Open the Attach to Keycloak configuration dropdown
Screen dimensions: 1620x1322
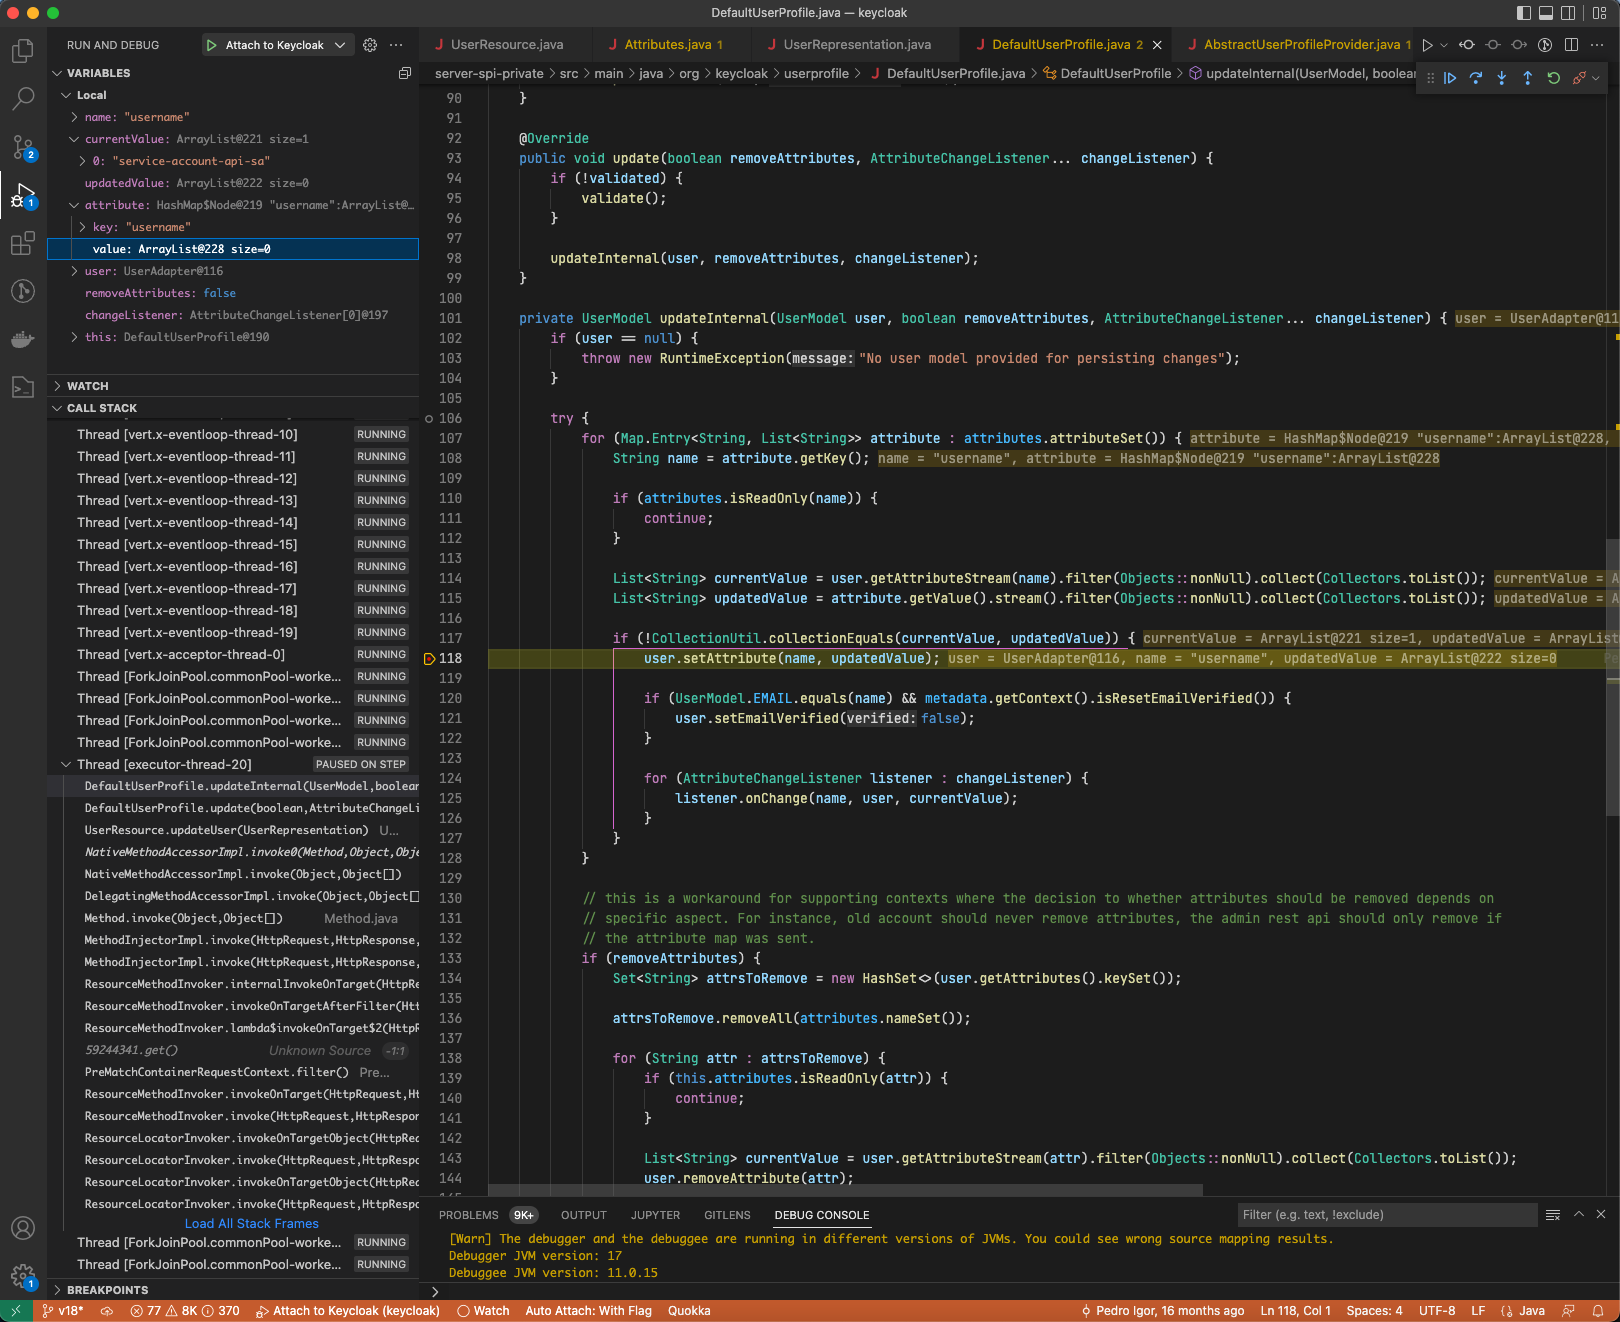pos(340,45)
